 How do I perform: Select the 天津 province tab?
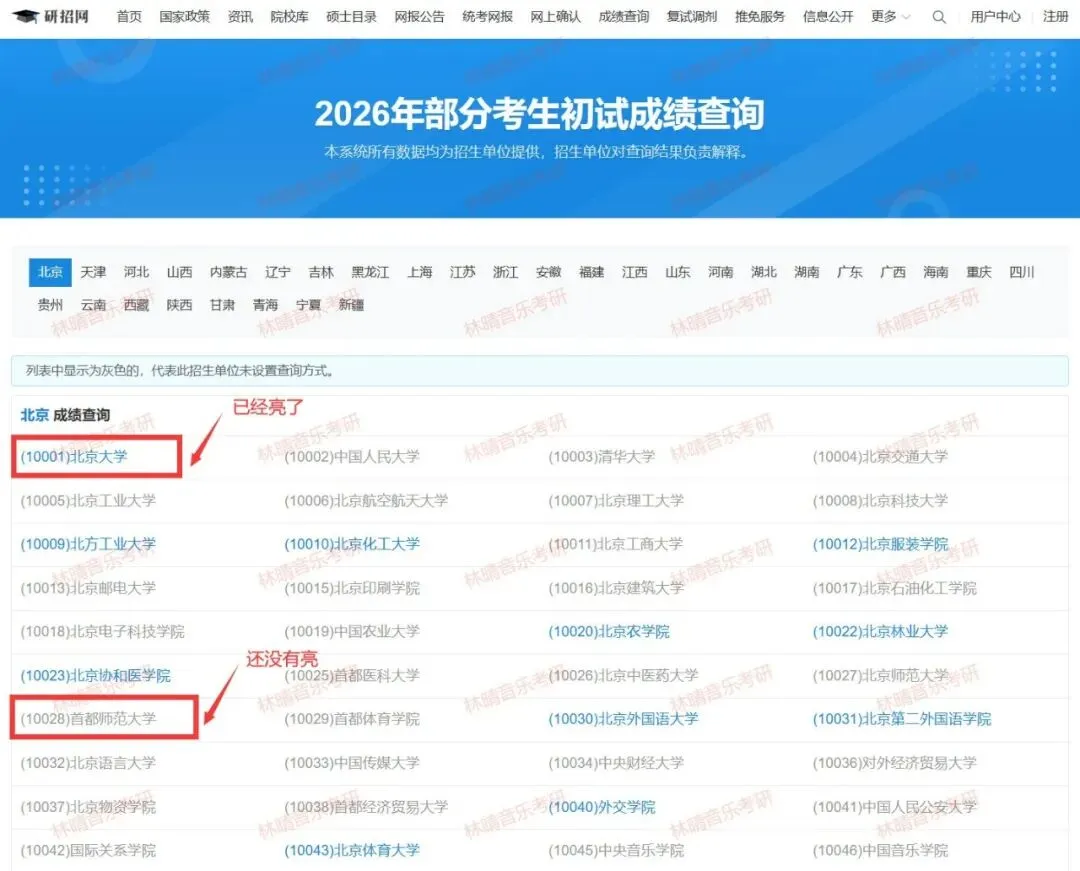coord(93,272)
